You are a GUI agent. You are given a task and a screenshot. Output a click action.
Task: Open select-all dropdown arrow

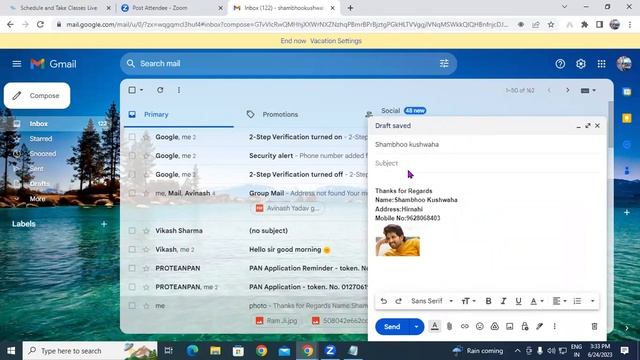click(142, 90)
